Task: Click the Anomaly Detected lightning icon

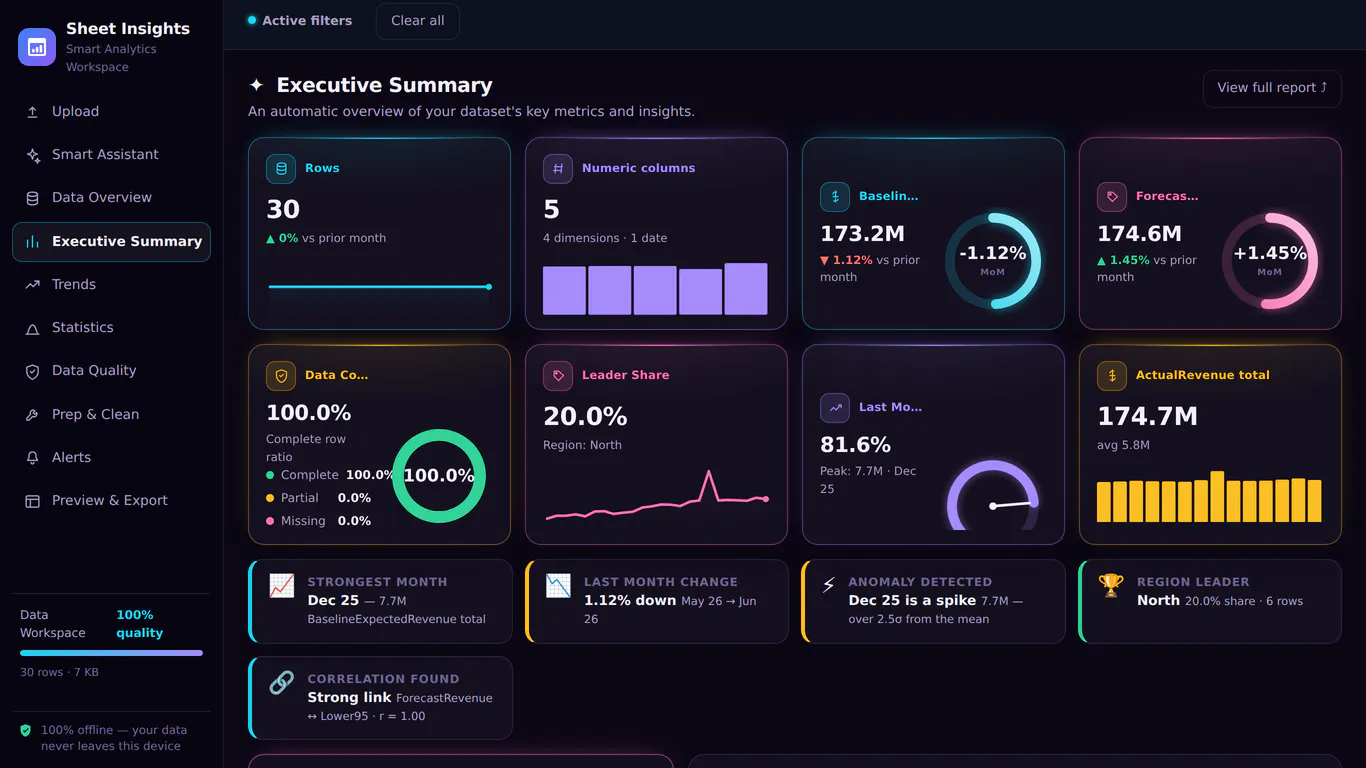Action: (x=828, y=586)
